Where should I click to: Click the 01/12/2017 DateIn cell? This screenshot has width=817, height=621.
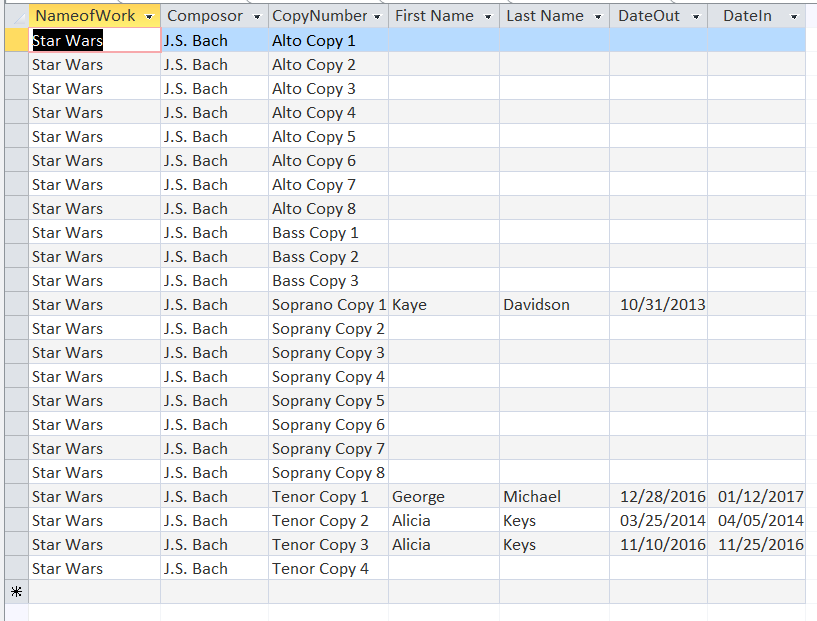(x=757, y=496)
